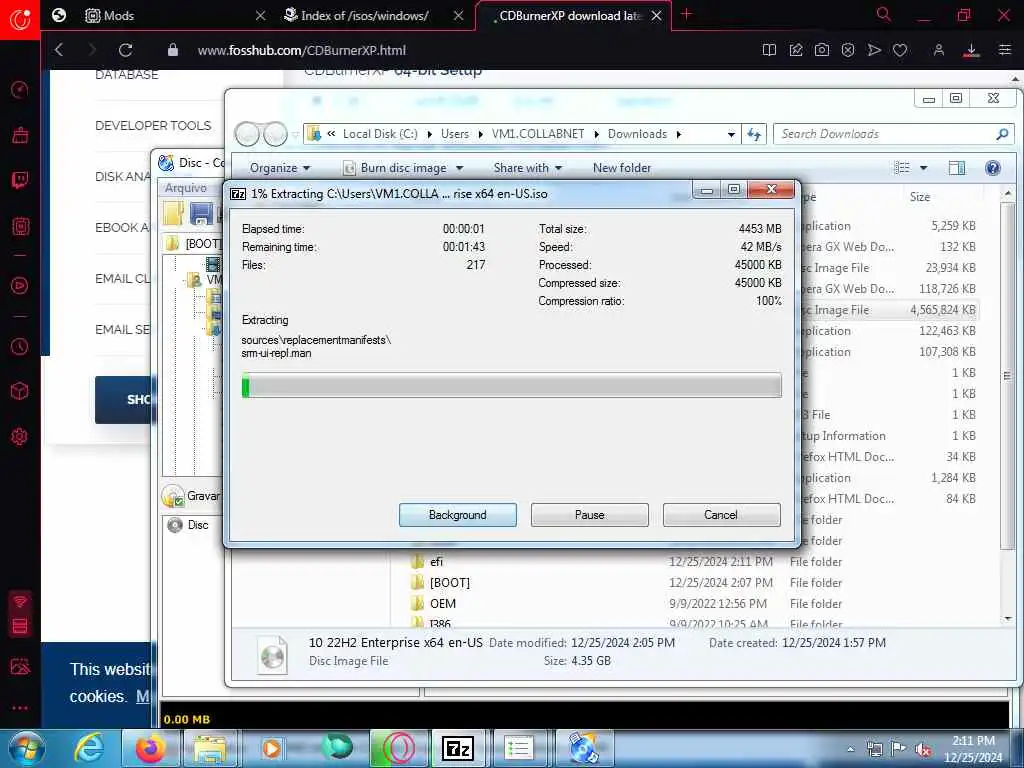Open the profile icon in Opera toolbar
This screenshot has width=1024, height=768.
938,50
